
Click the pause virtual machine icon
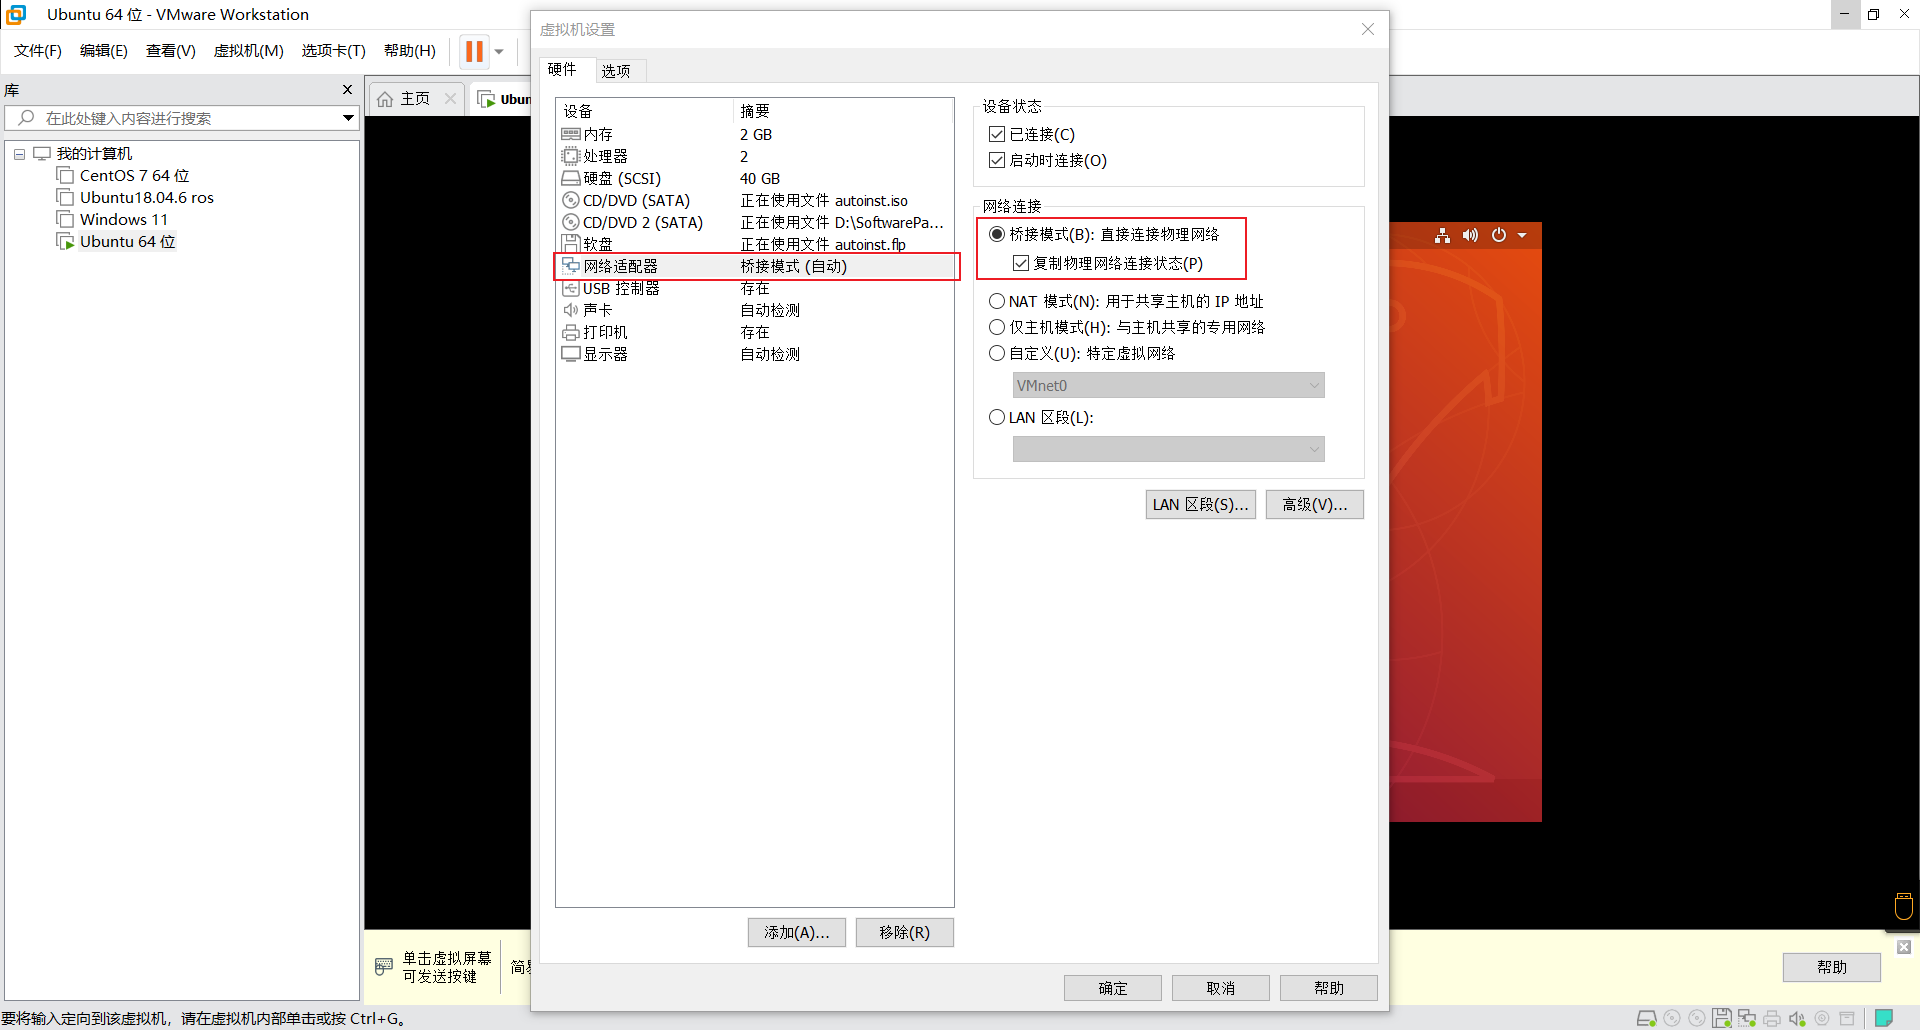pyautogui.click(x=474, y=51)
